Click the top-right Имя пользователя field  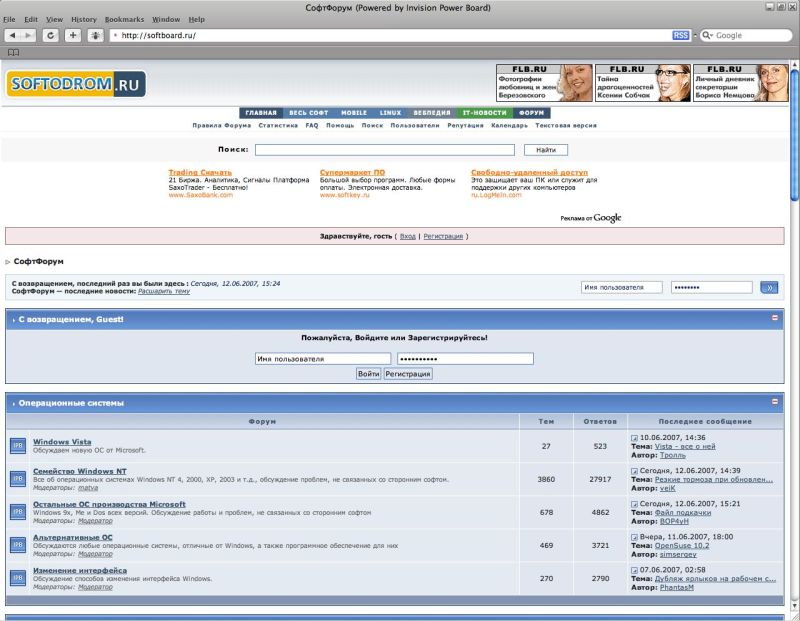621,287
